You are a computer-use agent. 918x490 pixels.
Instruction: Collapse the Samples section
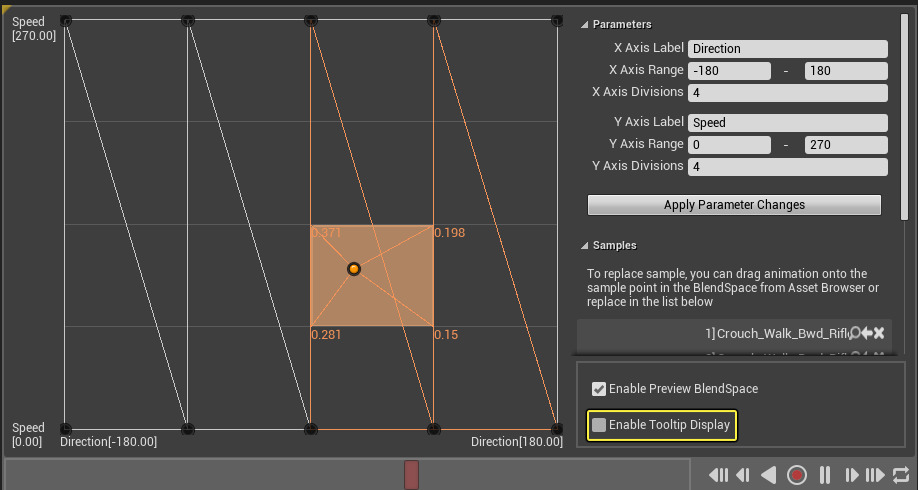pos(585,245)
